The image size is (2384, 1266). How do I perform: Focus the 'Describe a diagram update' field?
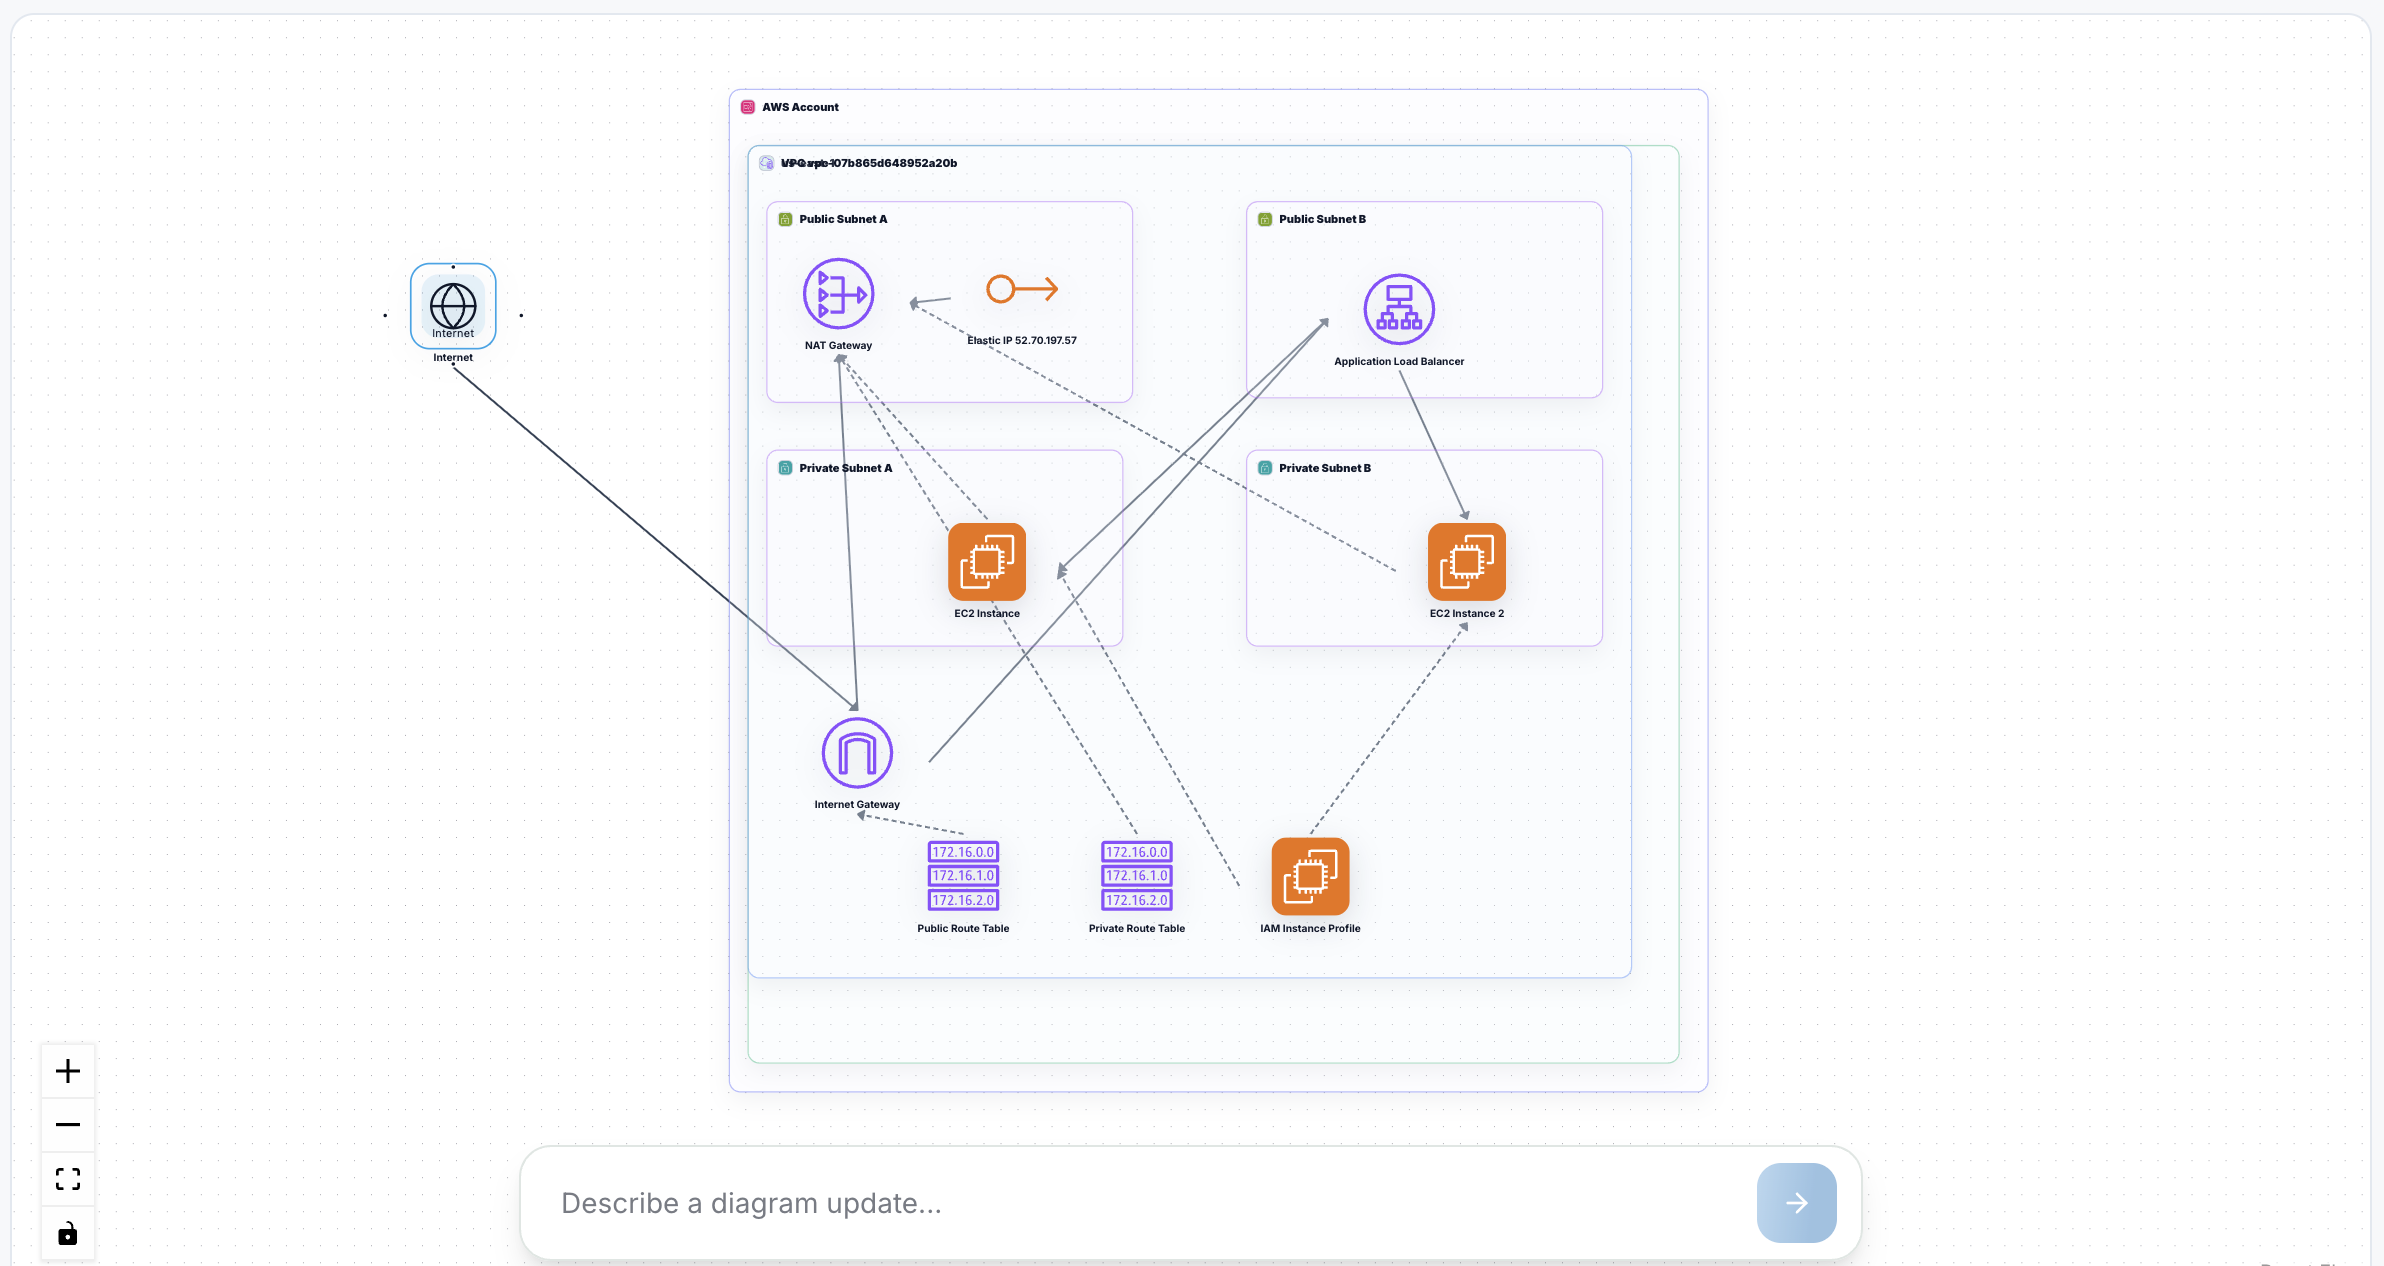pos(1150,1203)
